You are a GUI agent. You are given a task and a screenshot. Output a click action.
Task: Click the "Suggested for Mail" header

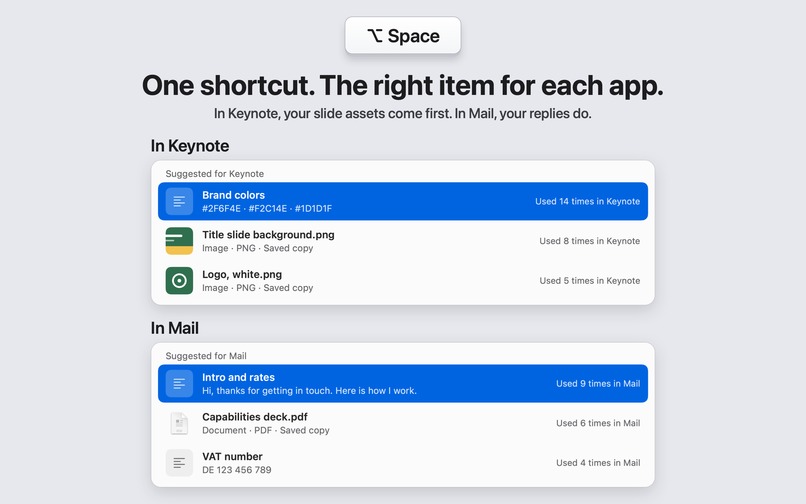[206, 356]
